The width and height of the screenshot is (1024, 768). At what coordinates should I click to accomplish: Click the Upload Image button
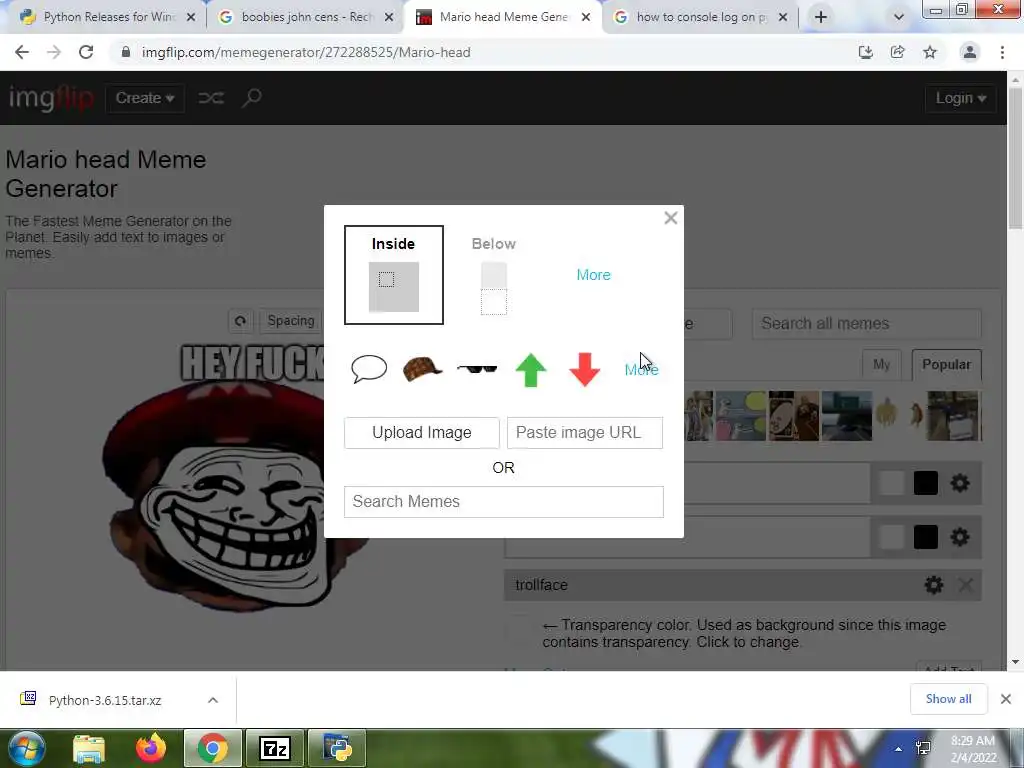(x=422, y=433)
